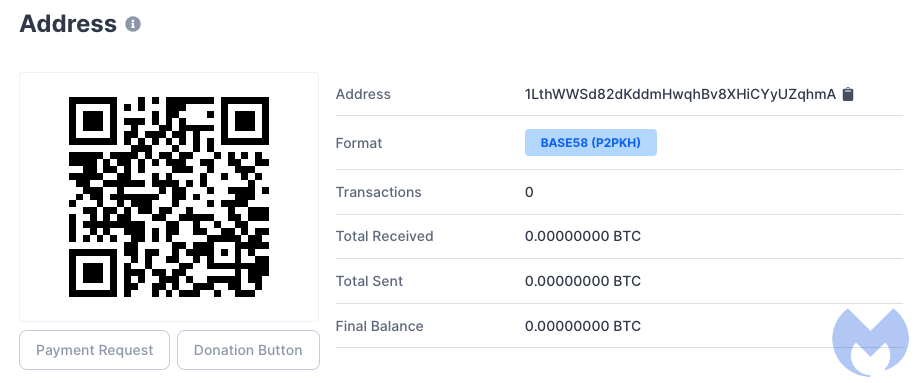This screenshot has width=922, height=383.
Task: Click the Total Received label
Action: [385, 237]
